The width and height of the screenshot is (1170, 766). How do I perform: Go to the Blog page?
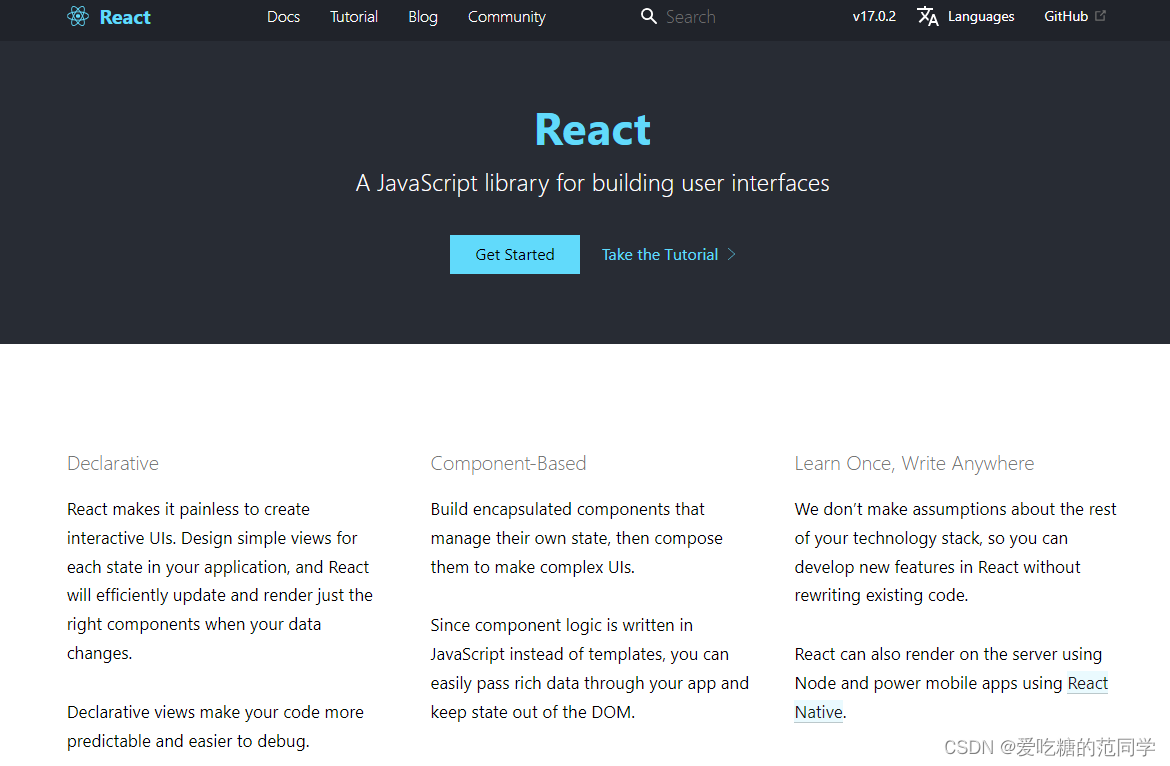tap(423, 16)
